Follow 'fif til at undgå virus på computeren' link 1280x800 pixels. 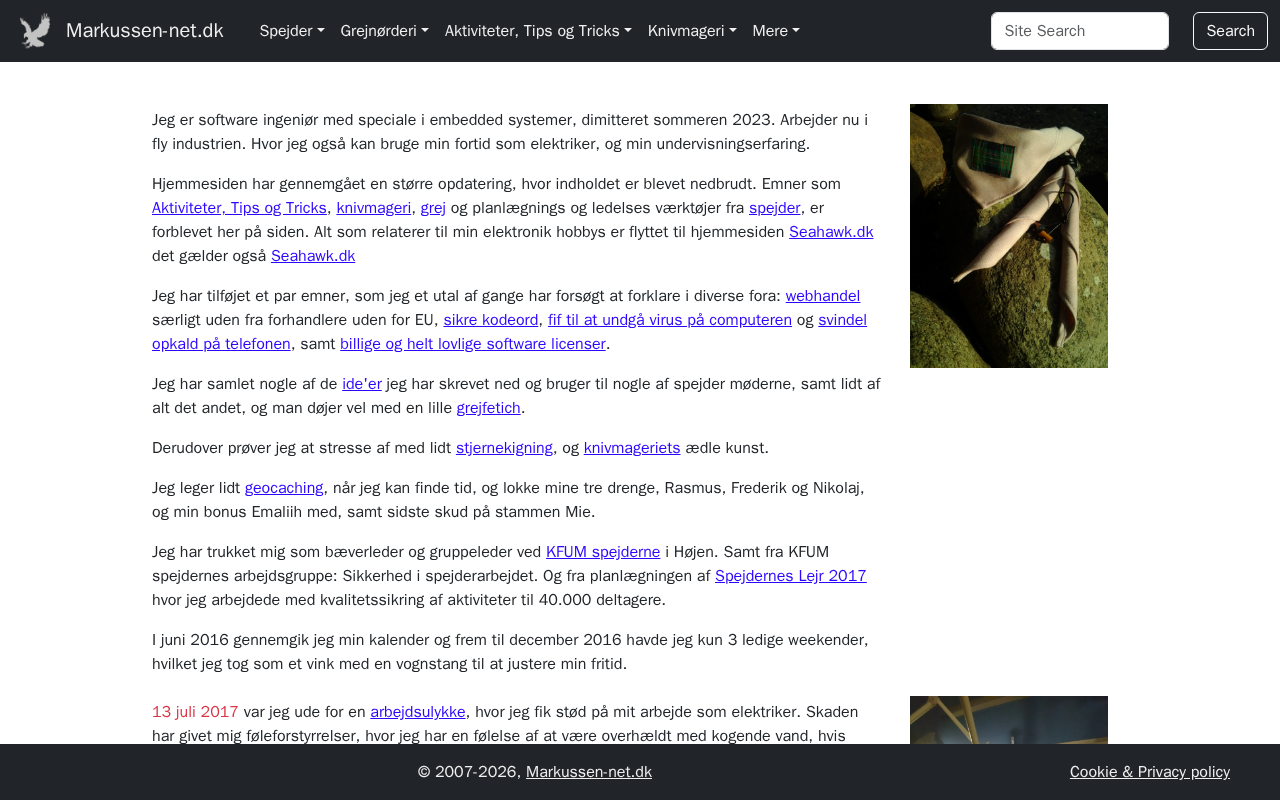tap(670, 320)
